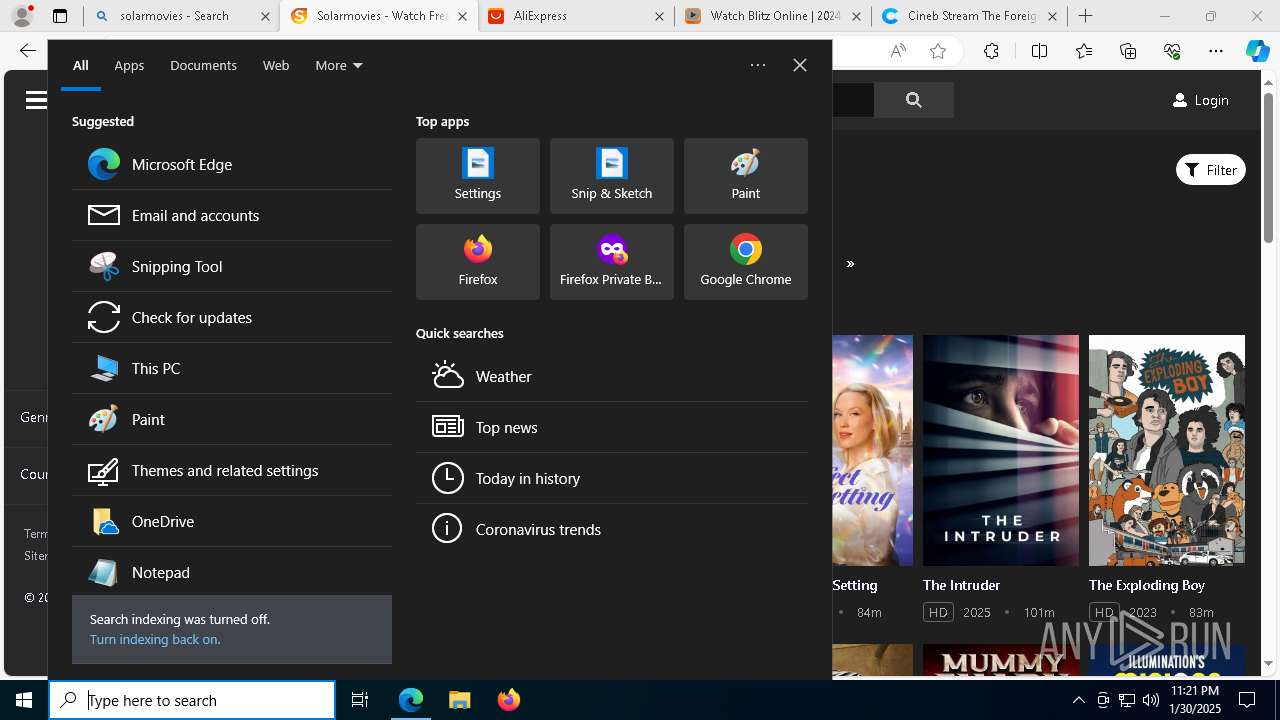Open Task View on the taskbar

(360, 700)
